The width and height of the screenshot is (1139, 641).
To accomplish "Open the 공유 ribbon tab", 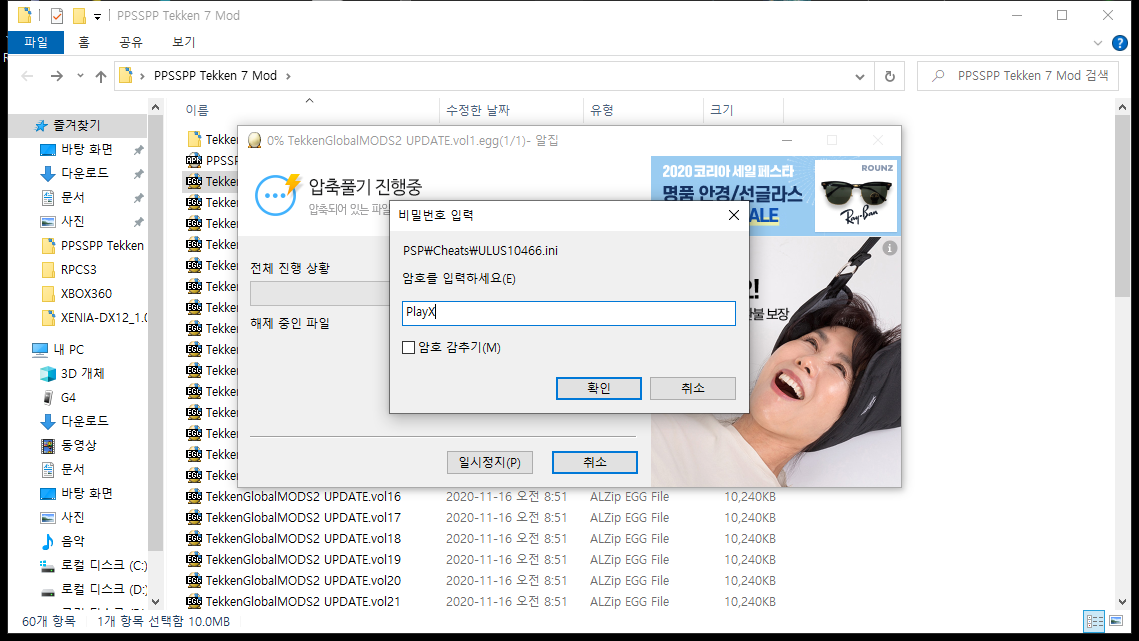I will 131,42.
